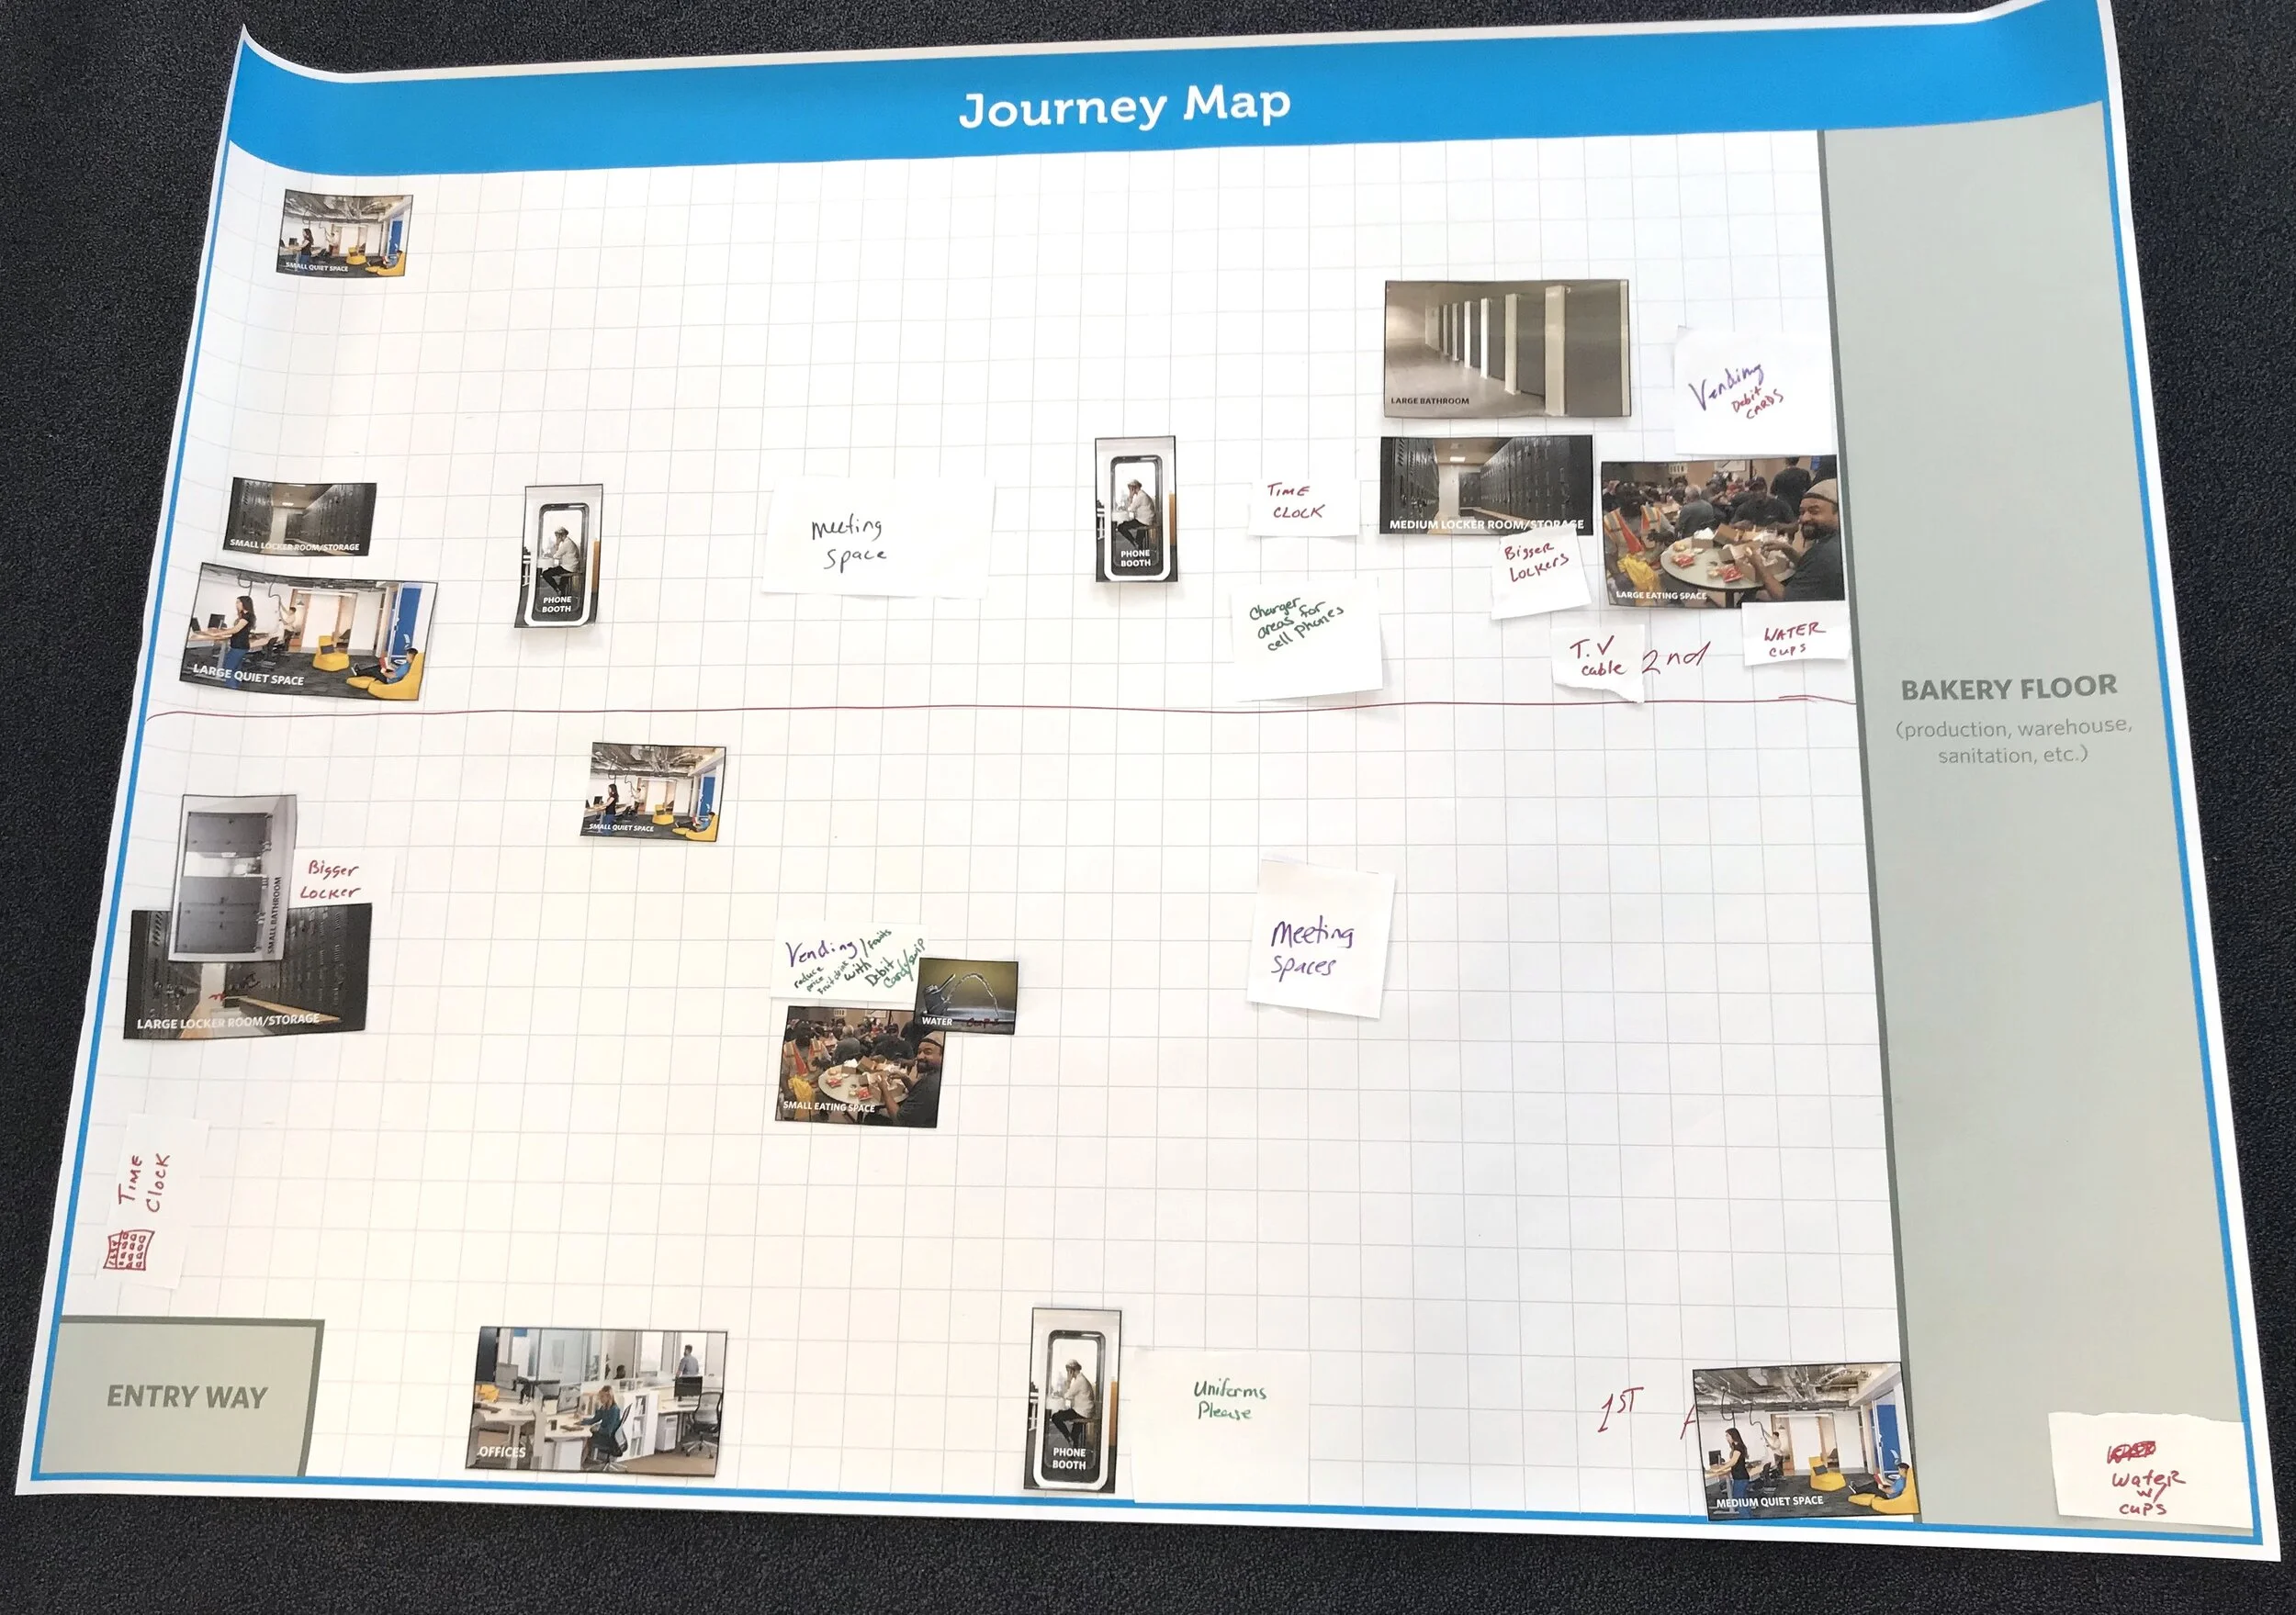Screen dimensions: 2296x1615
Task: Select the Offices photo near the entry way
Action: [597, 1400]
